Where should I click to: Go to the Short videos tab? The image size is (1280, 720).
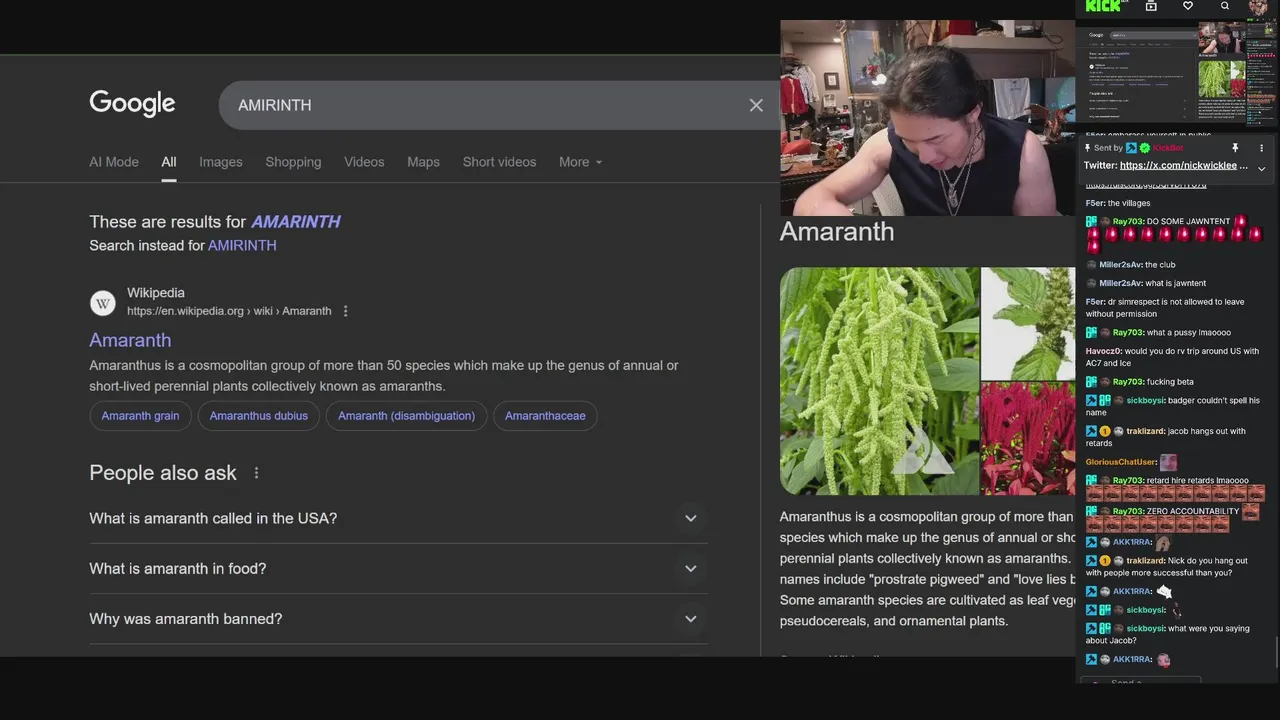point(499,162)
